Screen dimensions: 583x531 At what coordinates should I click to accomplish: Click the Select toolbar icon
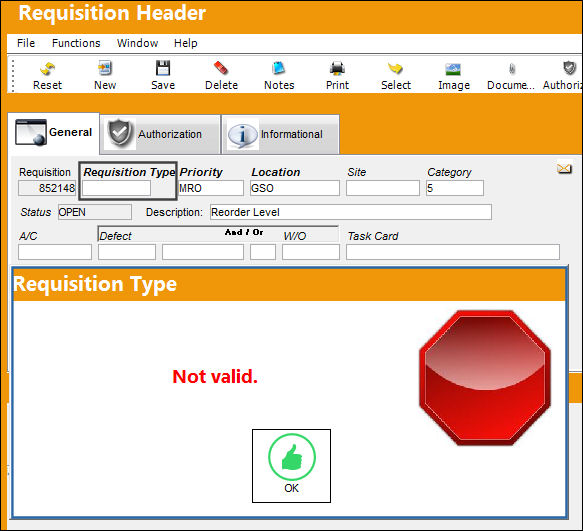[x=395, y=68]
